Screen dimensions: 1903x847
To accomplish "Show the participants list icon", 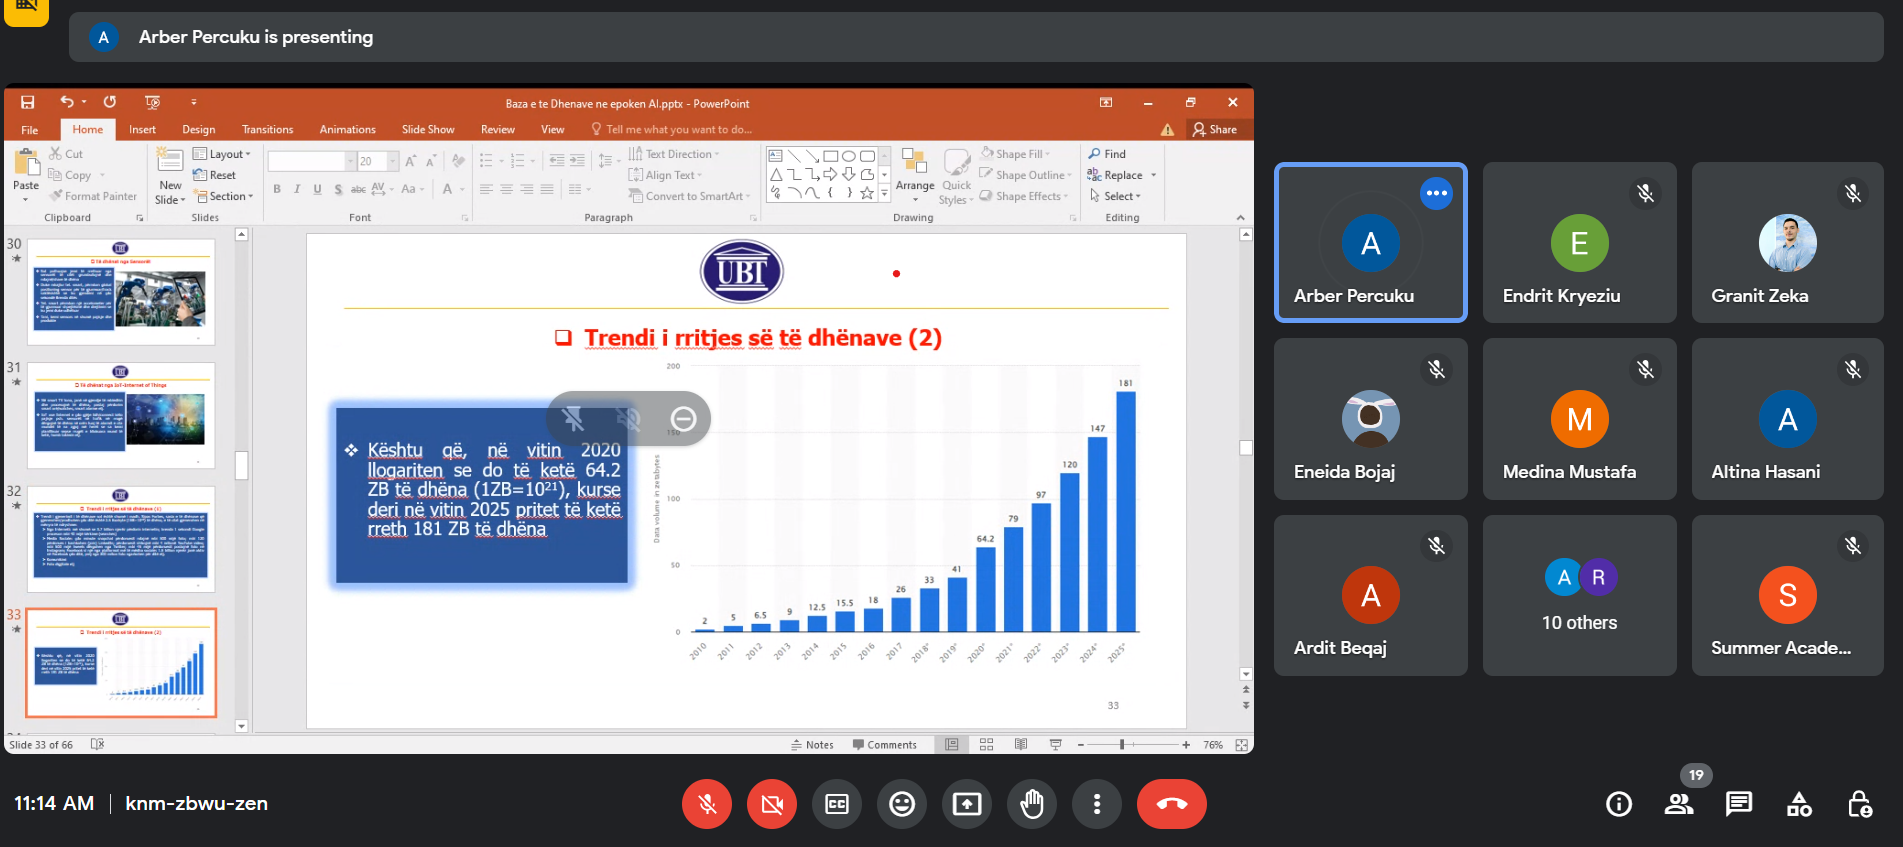I will (x=1679, y=804).
